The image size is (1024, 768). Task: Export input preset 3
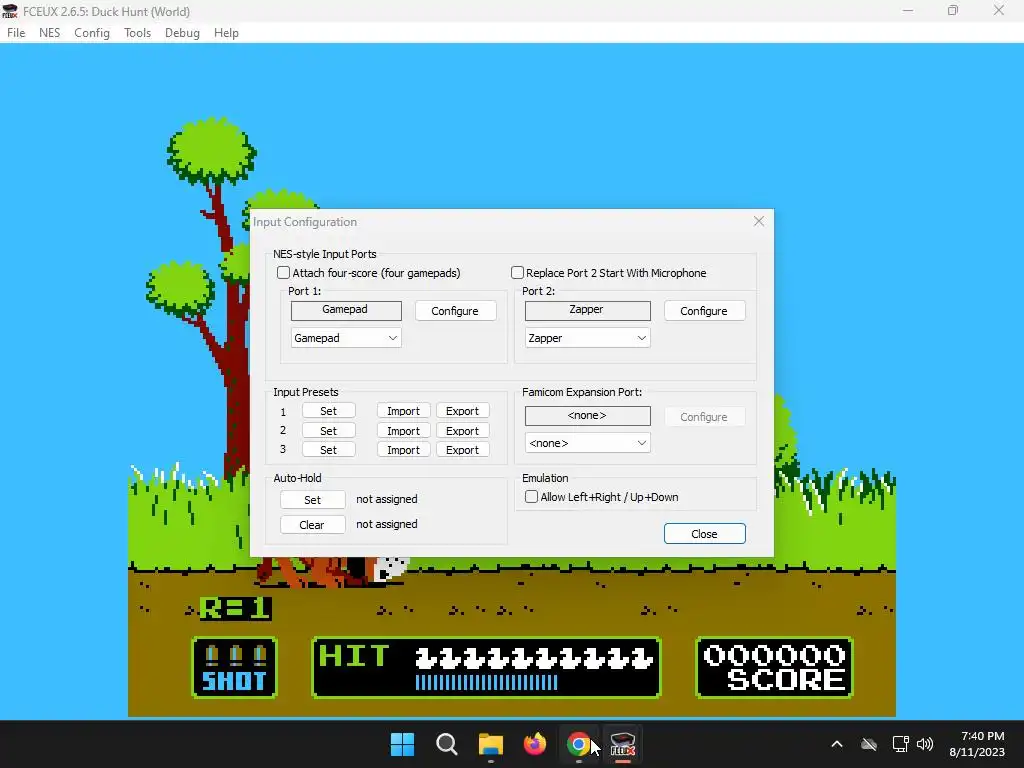[462, 449]
